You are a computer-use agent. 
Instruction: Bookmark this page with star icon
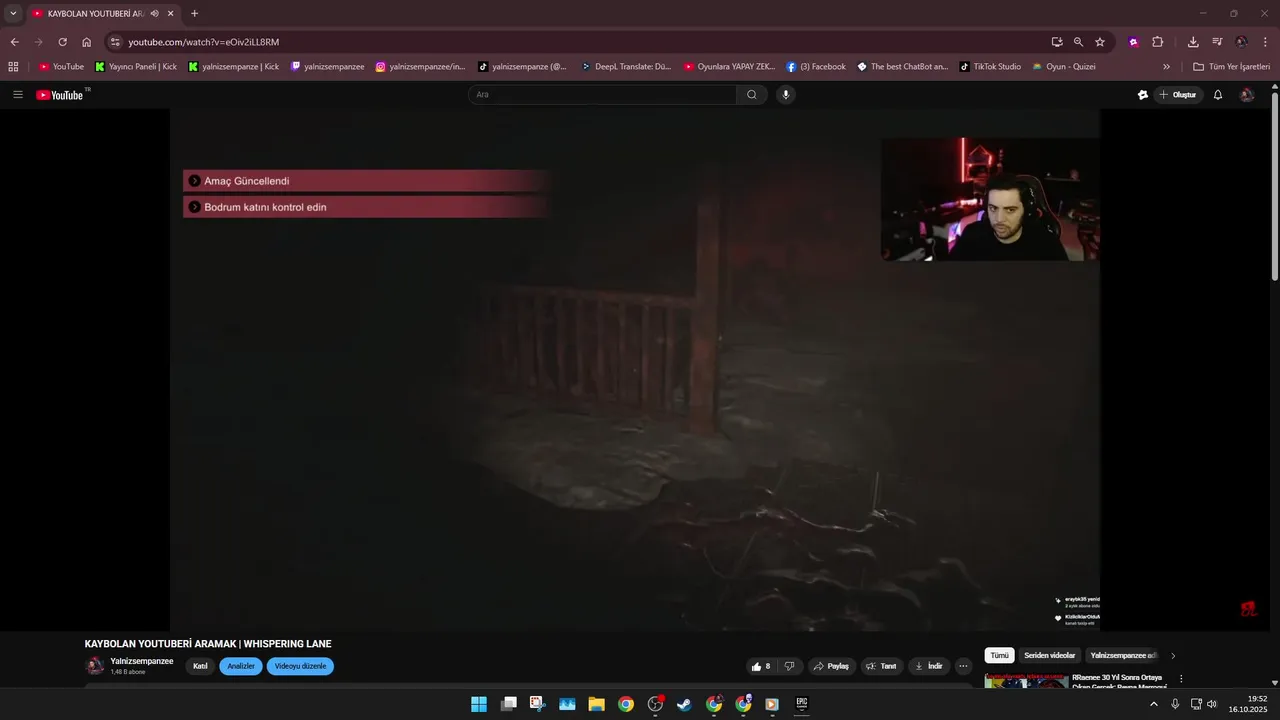(1100, 42)
